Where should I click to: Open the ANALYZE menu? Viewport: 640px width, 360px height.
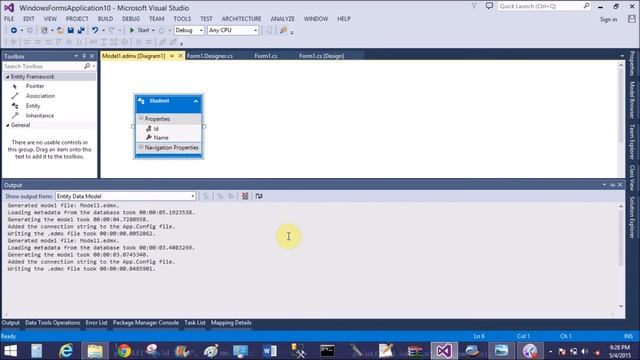(x=282, y=19)
